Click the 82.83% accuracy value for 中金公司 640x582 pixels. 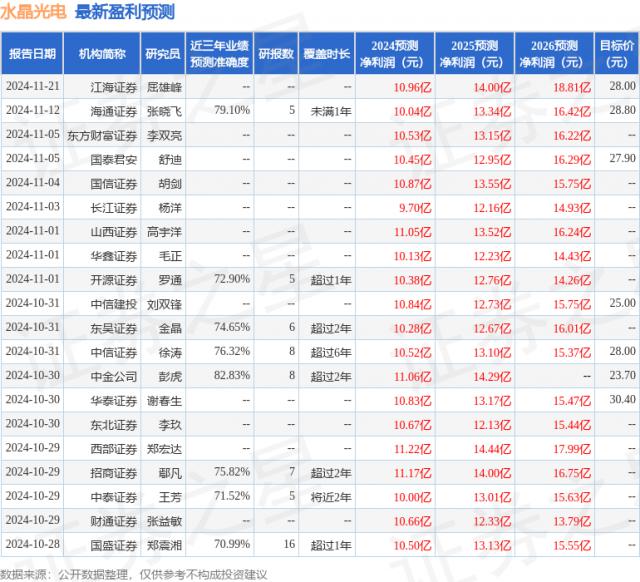click(231, 374)
